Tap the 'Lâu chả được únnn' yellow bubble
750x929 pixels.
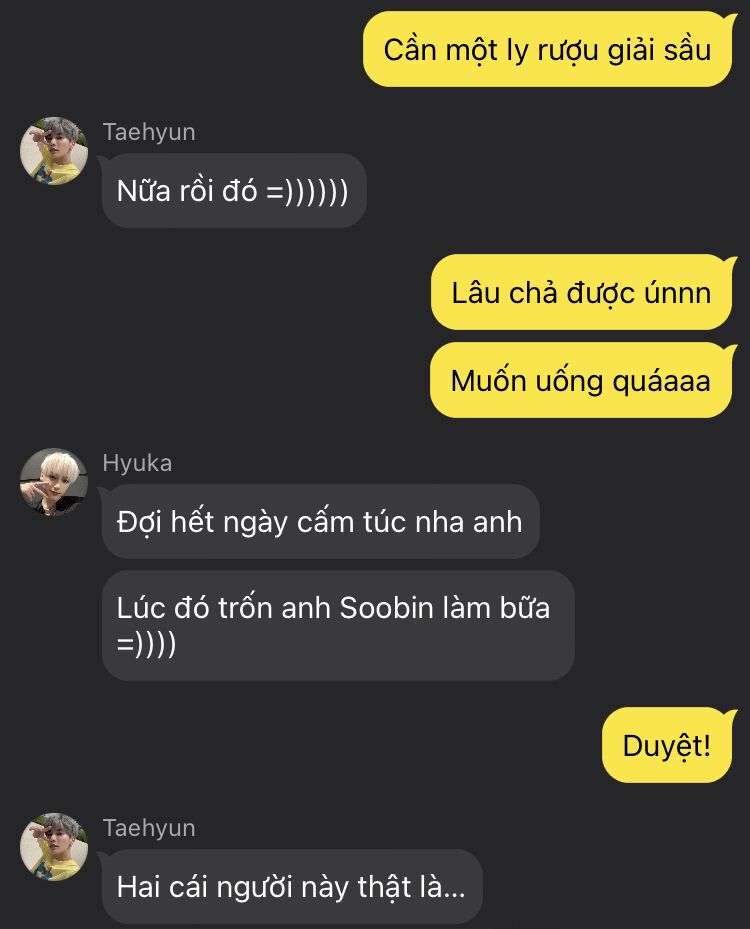tap(582, 292)
